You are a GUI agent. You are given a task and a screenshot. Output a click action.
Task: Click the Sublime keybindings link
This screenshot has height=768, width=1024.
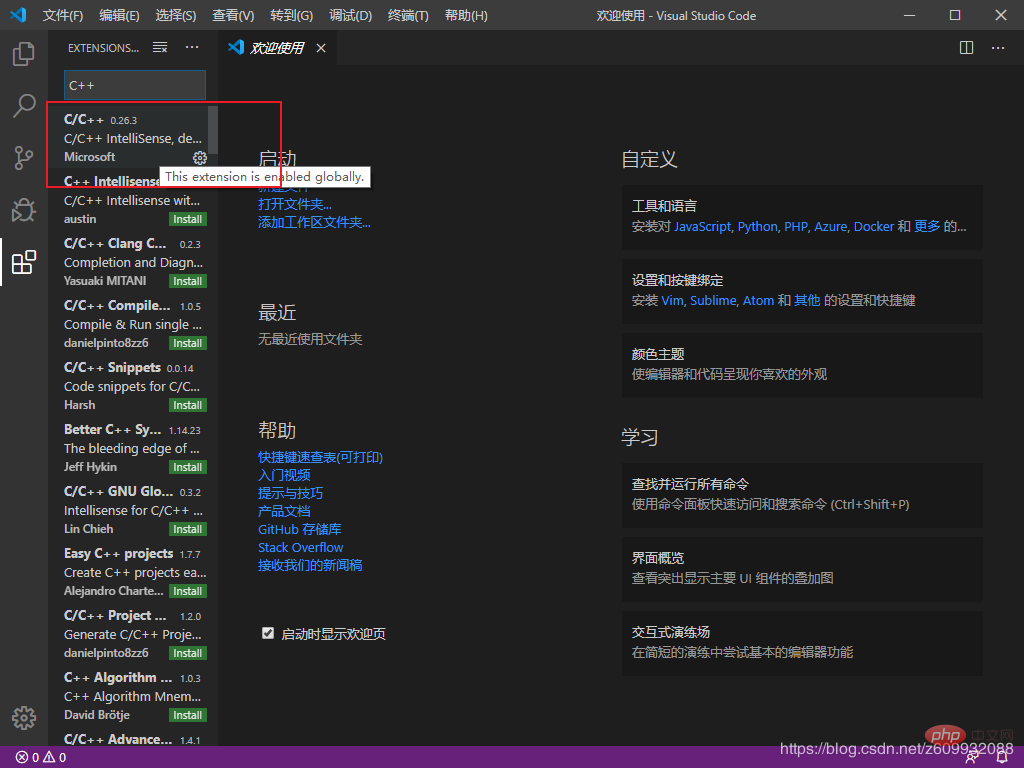click(713, 300)
